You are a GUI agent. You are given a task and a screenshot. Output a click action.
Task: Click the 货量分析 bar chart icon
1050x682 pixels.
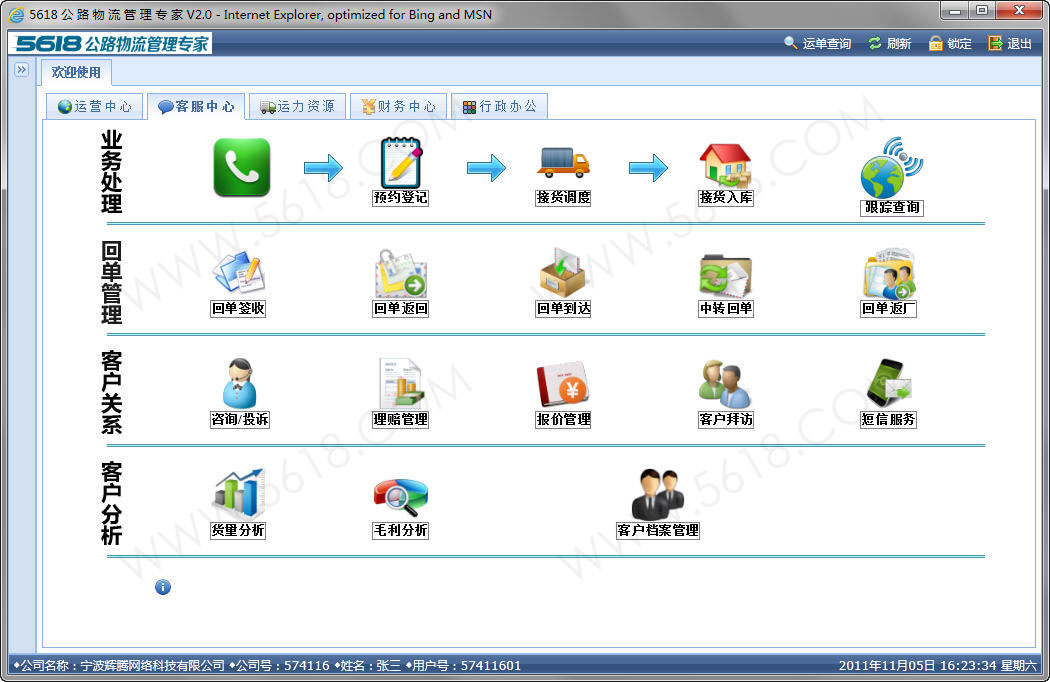point(238,494)
